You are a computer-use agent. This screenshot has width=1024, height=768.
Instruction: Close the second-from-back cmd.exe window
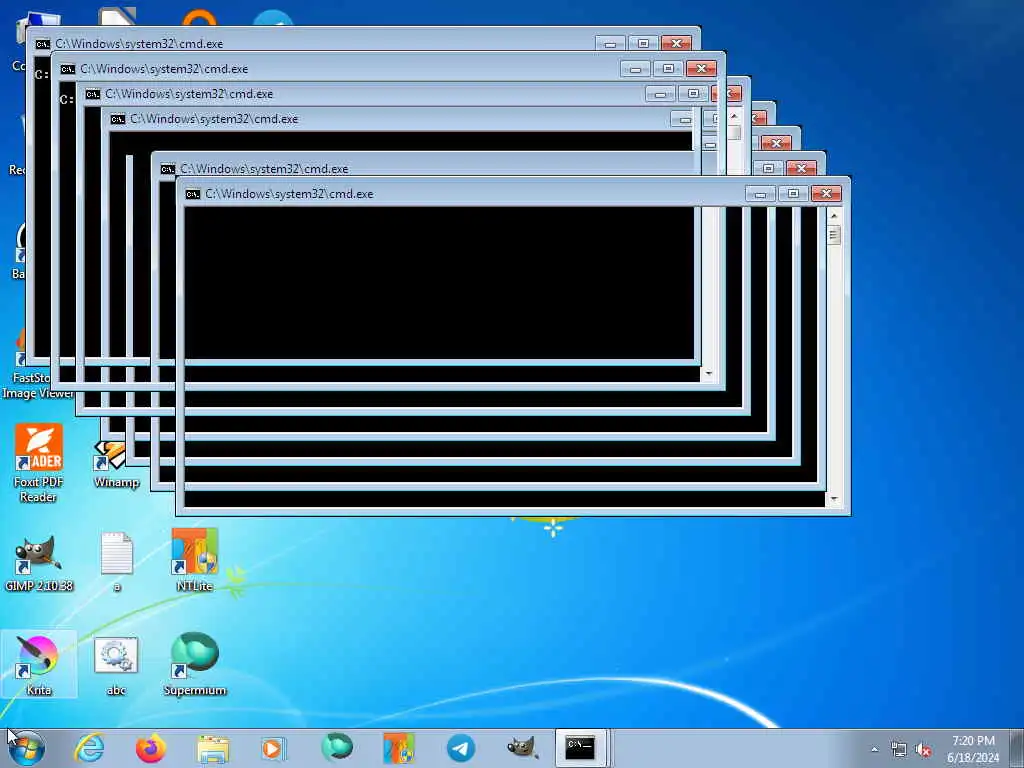701,69
